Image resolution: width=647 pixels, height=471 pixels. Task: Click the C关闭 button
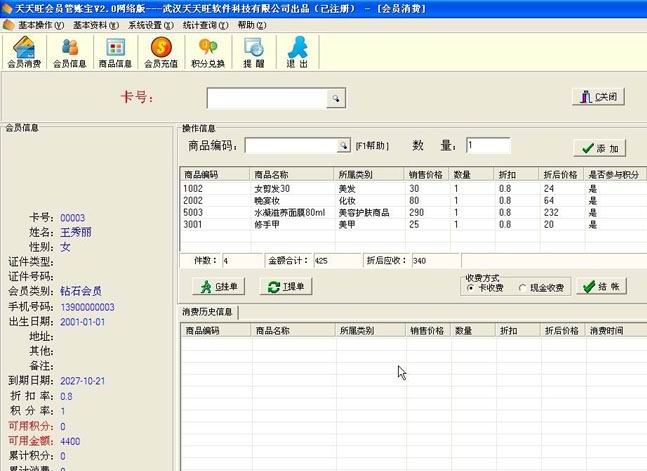599,97
